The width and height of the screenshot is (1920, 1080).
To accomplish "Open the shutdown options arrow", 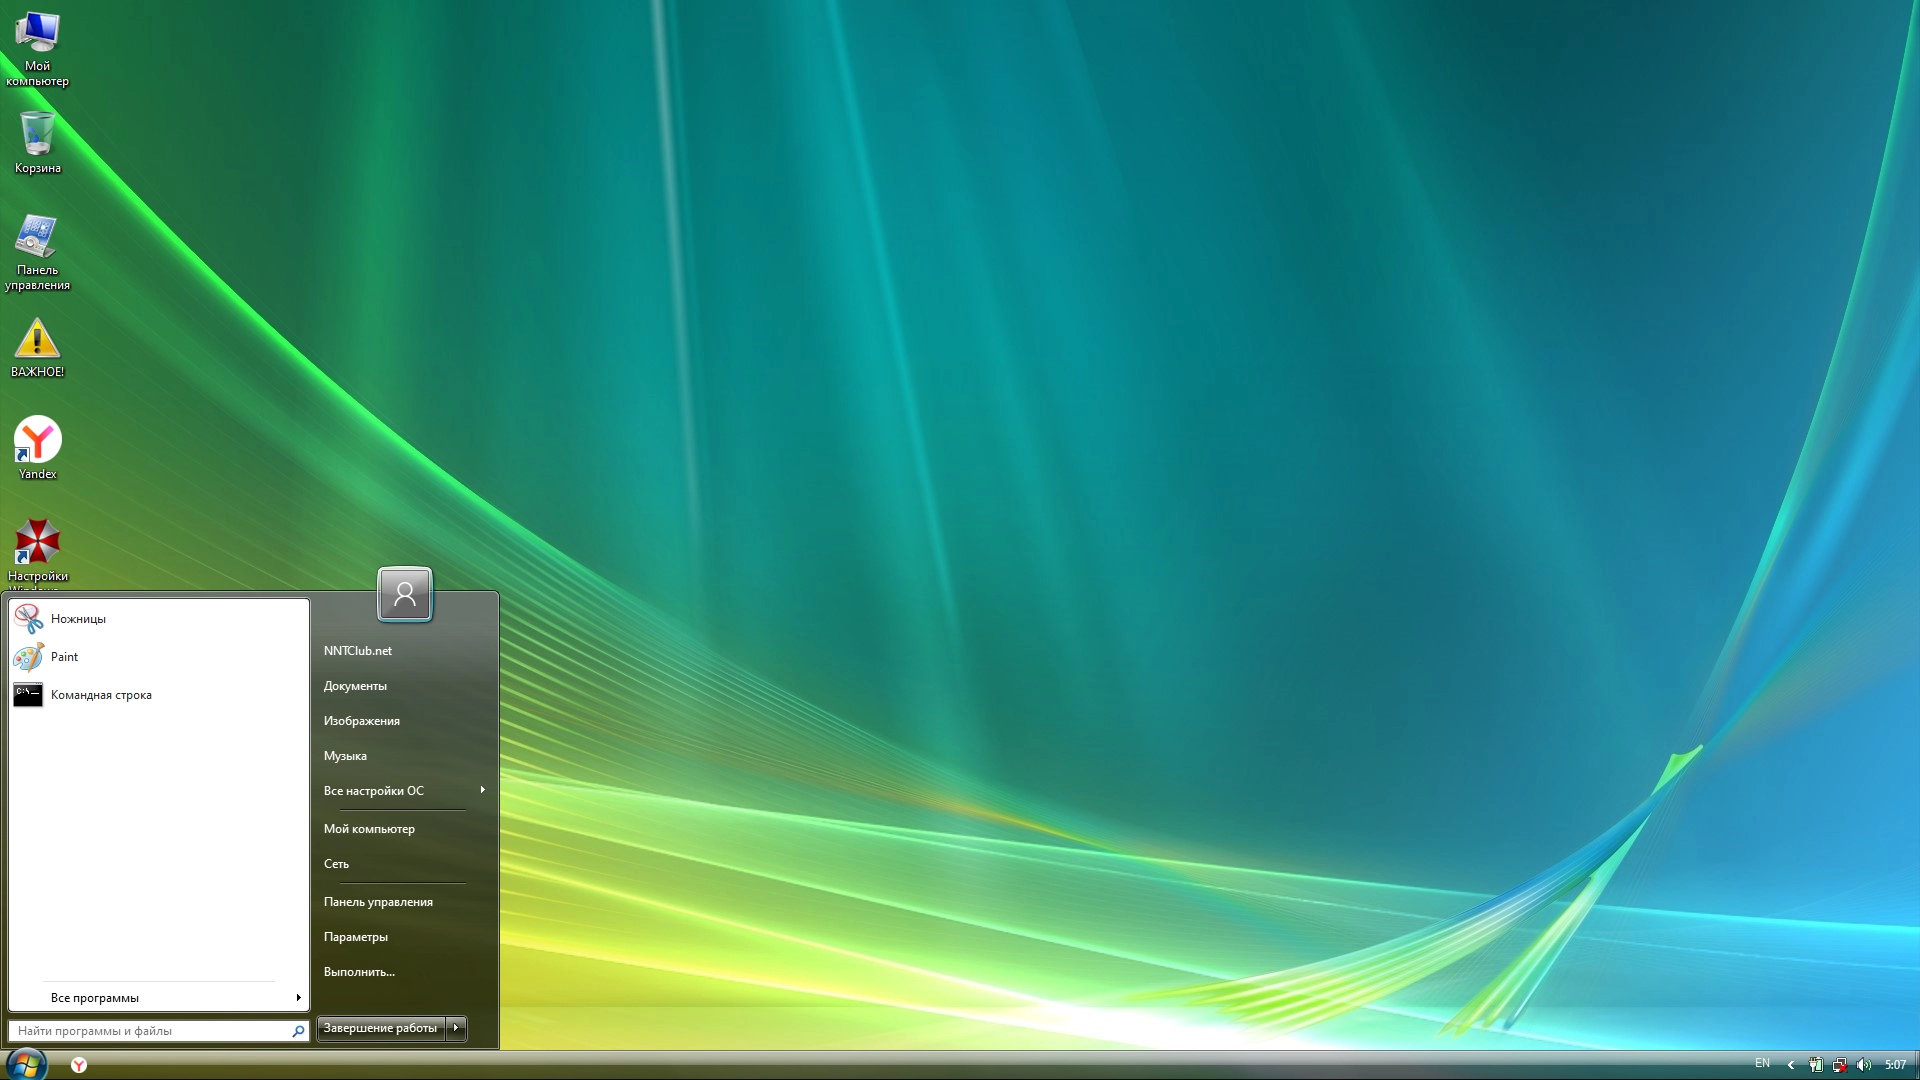I will [456, 1028].
